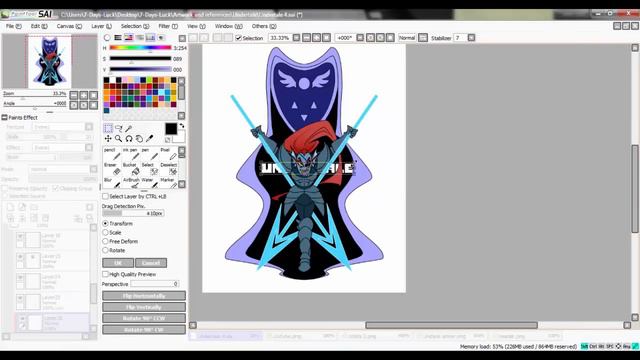This screenshot has width=640, height=360.
Task: Click the Hue (H) color slider
Action: pyautogui.click(x=140, y=48)
